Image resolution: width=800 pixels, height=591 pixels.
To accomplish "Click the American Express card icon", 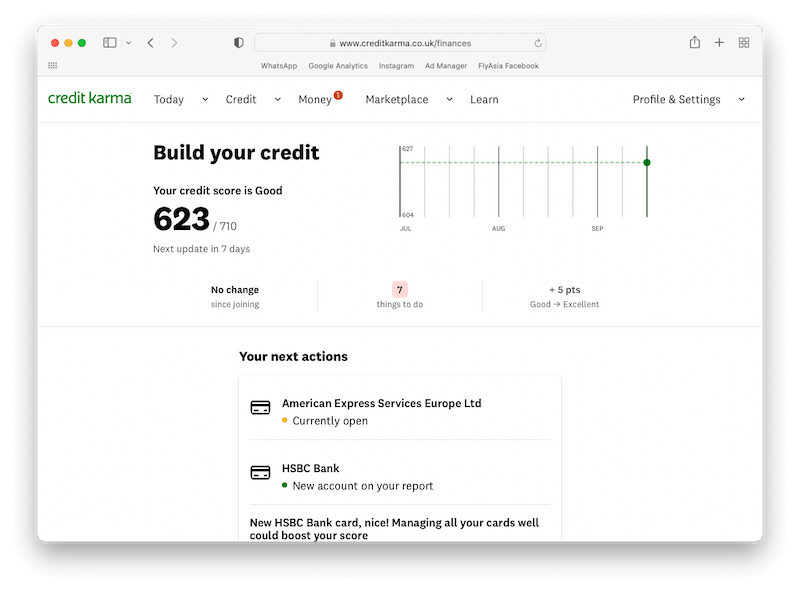I will click(260, 408).
